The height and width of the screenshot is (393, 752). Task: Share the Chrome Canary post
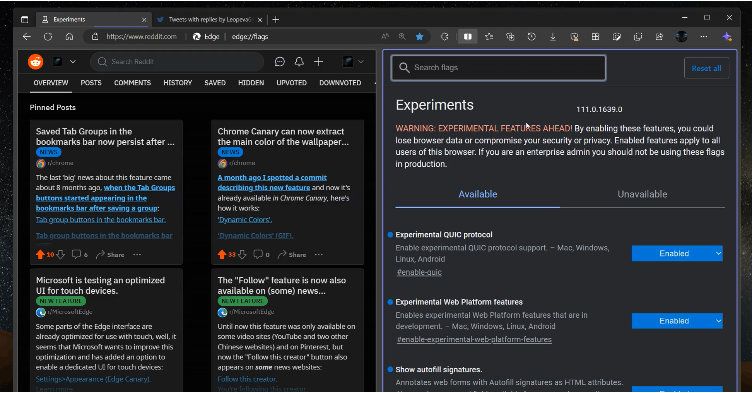(x=292, y=255)
